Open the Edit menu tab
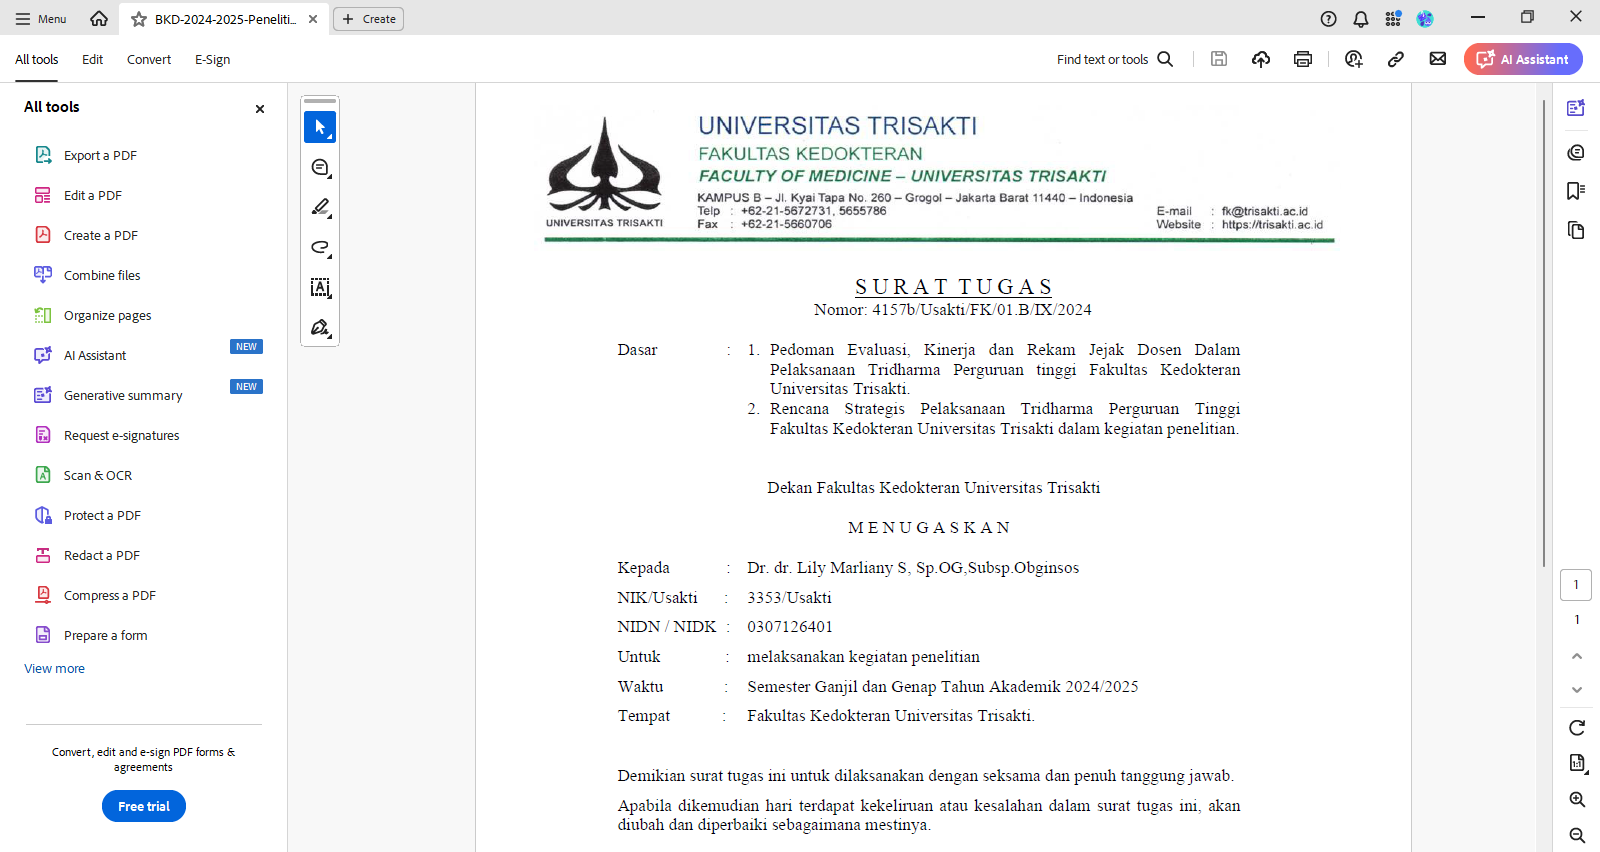This screenshot has width=1600, height=852. [x=92, y=60]
